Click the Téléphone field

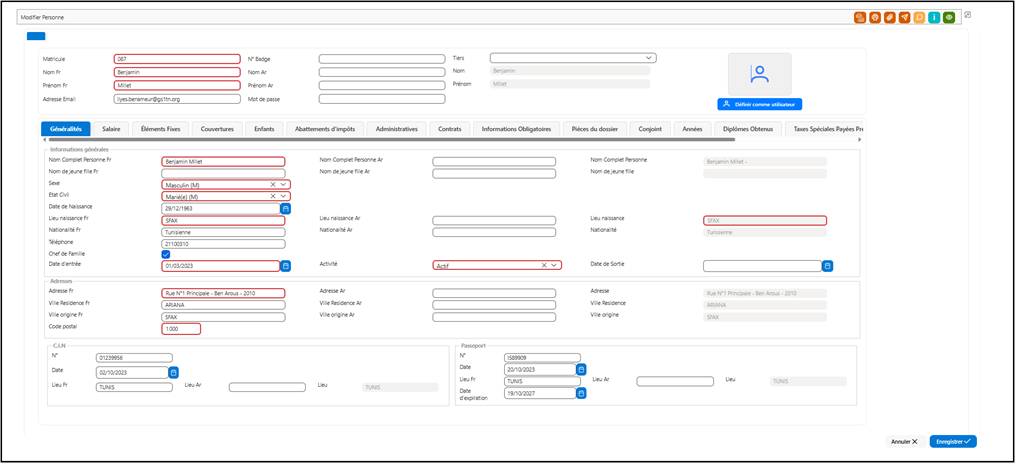click(x=223, y=244)
